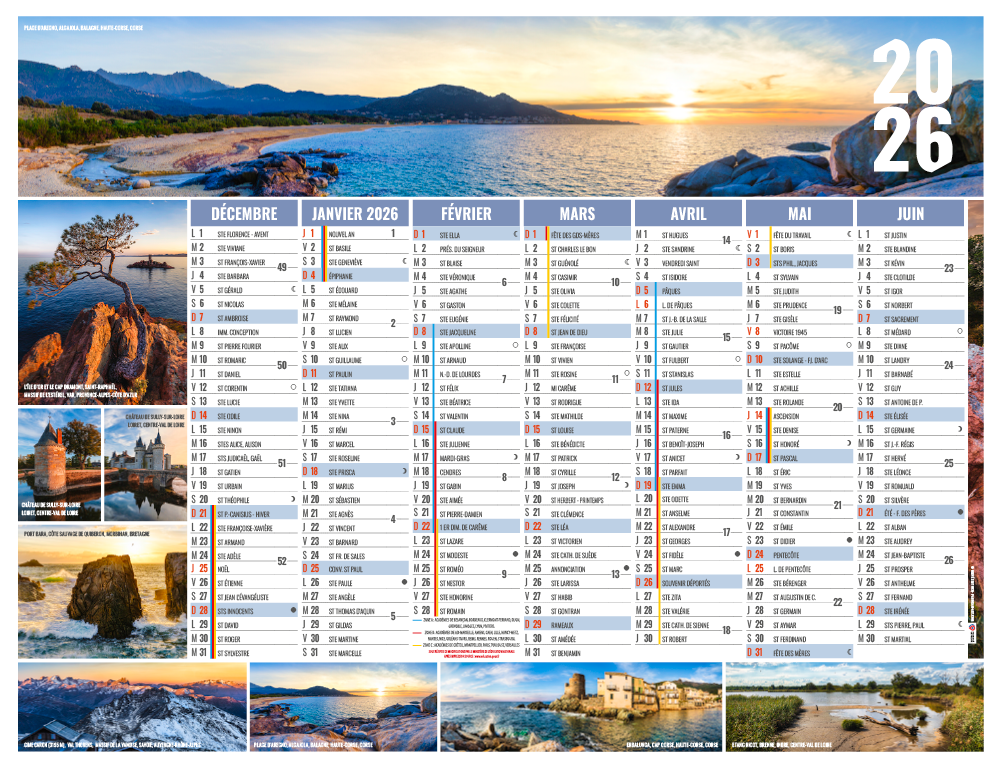Screen dimensions: 1000x767
Task: Open the Port Bara rocky coast photo
Action: tap(103, 592)
